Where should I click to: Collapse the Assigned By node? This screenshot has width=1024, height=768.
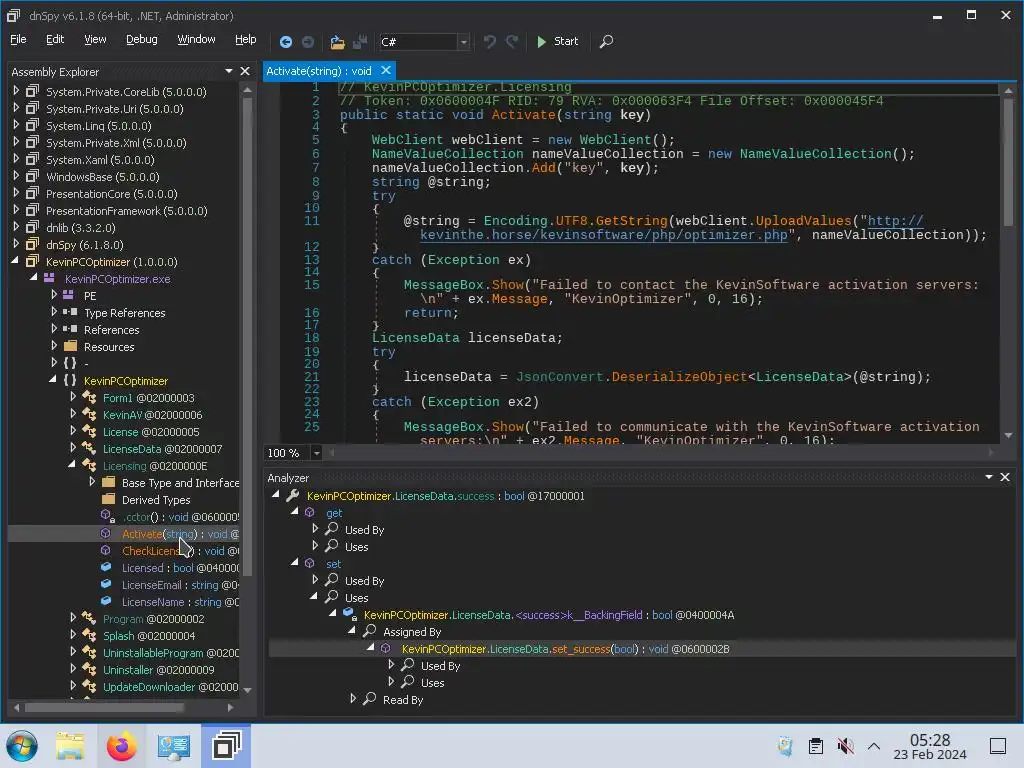352,631
